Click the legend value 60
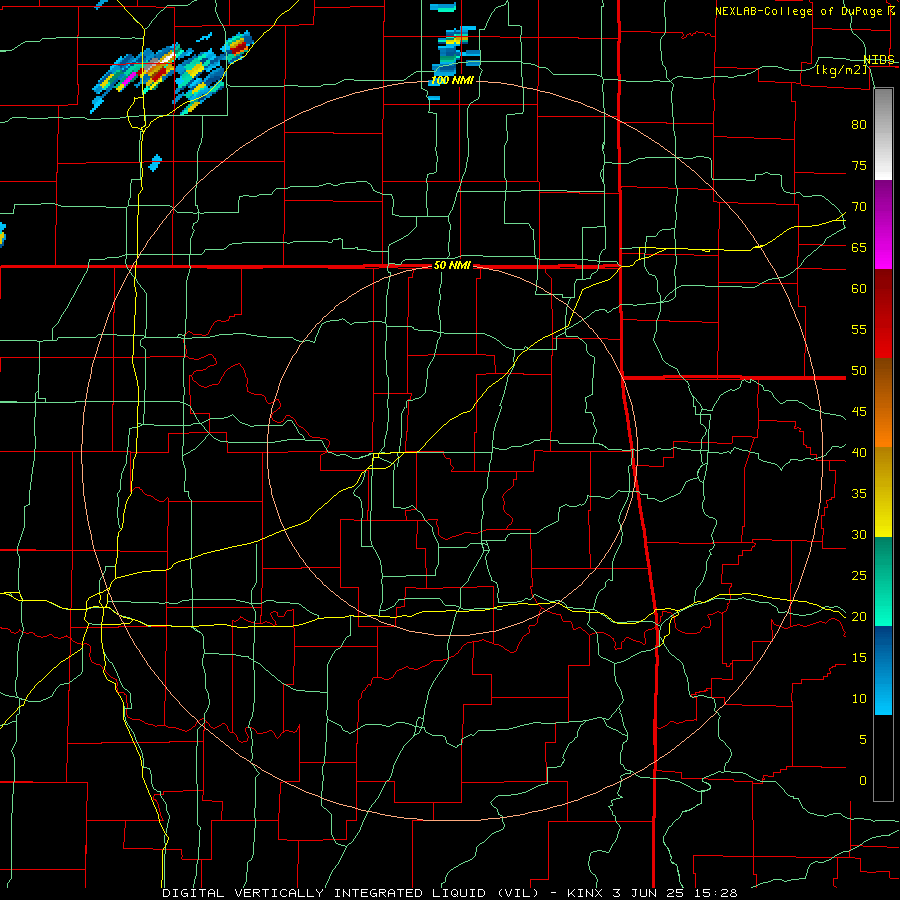 pyautogui.click(x=859, y=289)
